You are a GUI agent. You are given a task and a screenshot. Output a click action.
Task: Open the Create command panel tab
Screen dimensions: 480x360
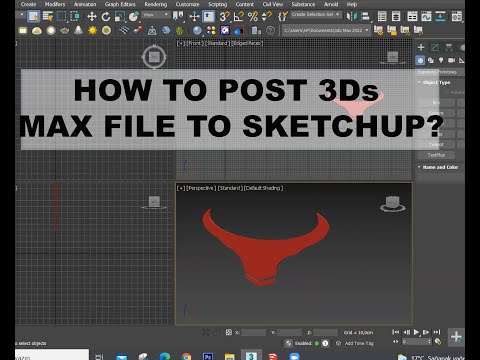tap(421, 47)
